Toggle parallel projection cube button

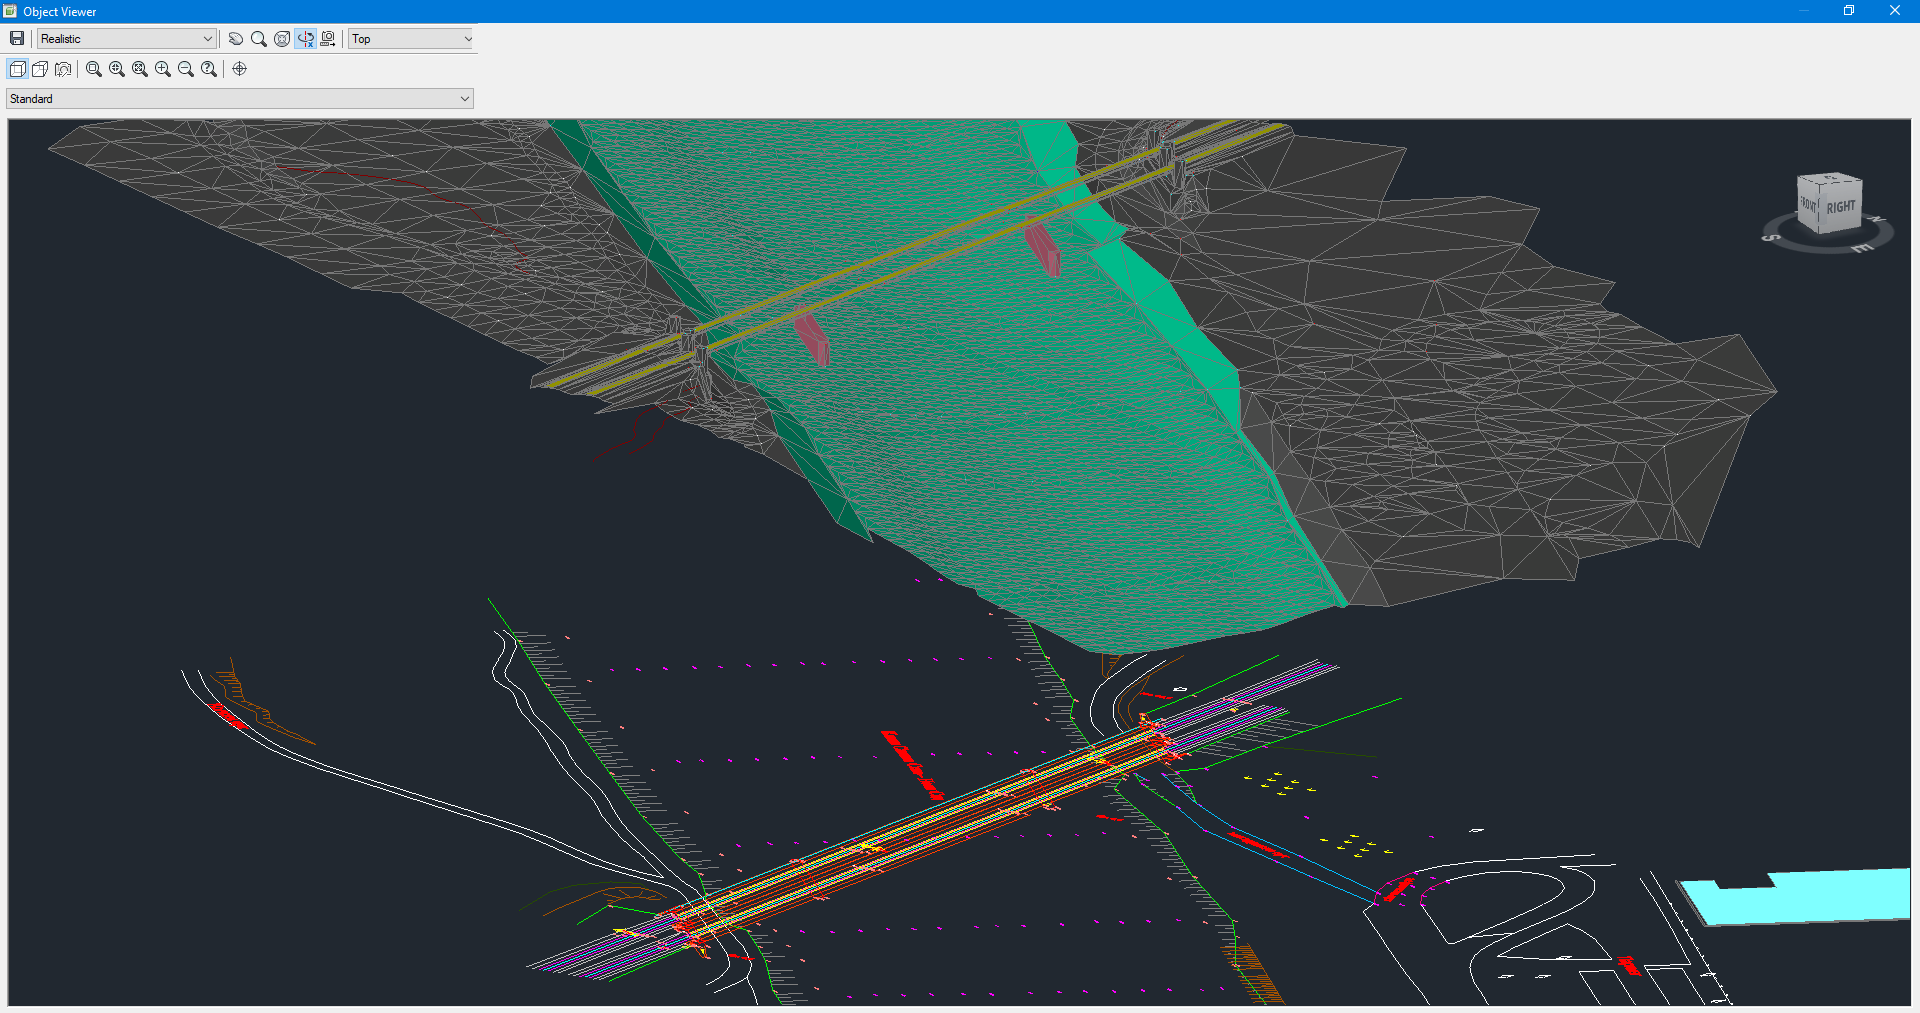pos(17,69)
